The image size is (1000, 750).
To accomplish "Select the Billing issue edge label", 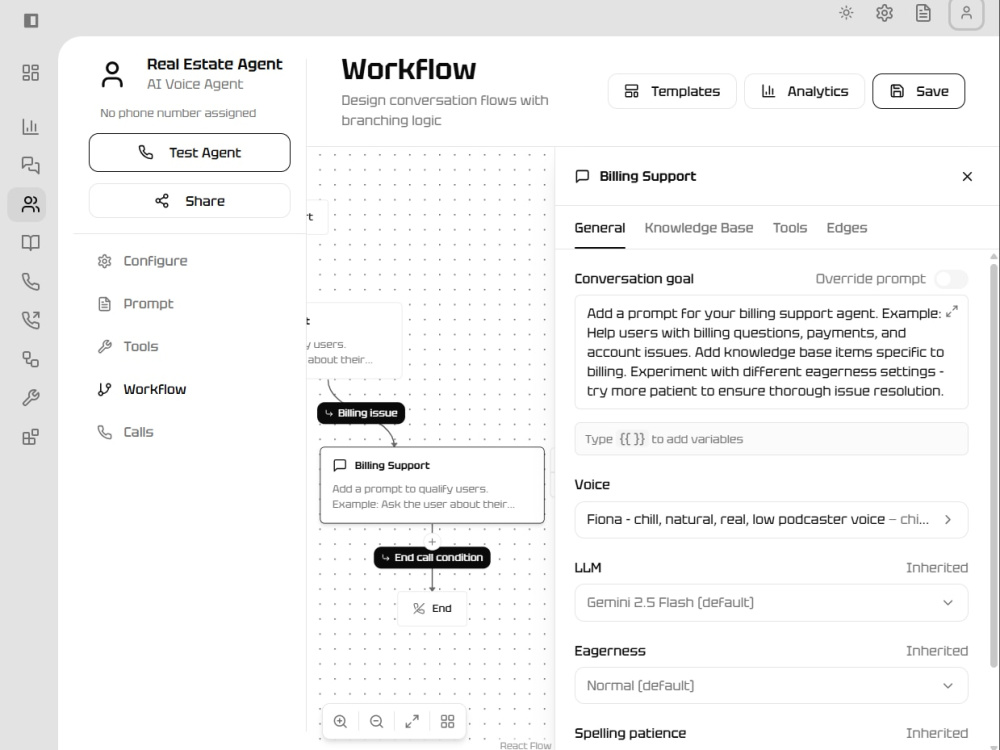I will (x=361, y=413).
